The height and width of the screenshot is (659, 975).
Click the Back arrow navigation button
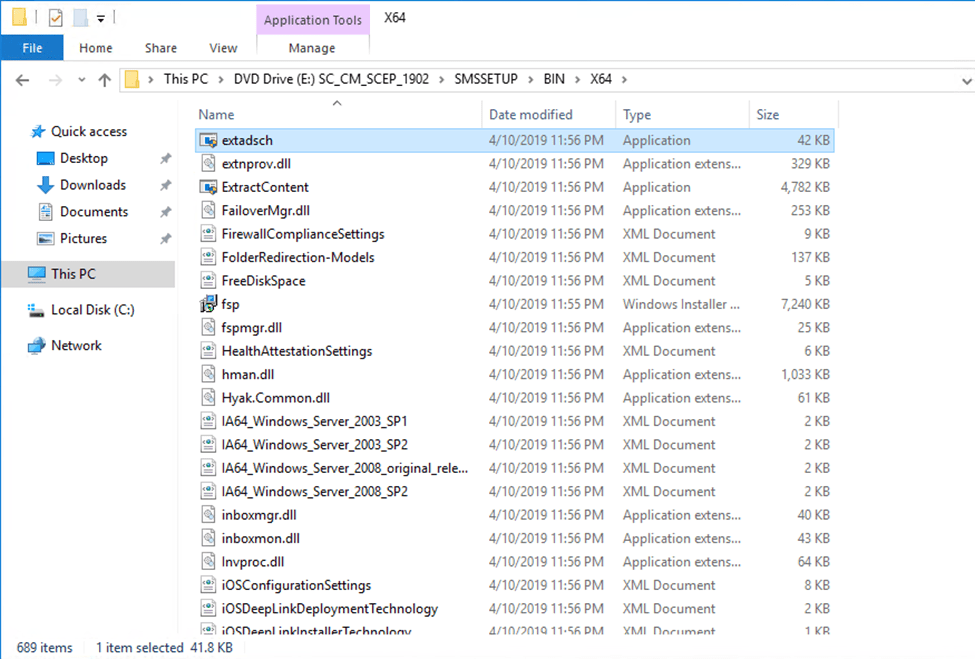[23, 80]
